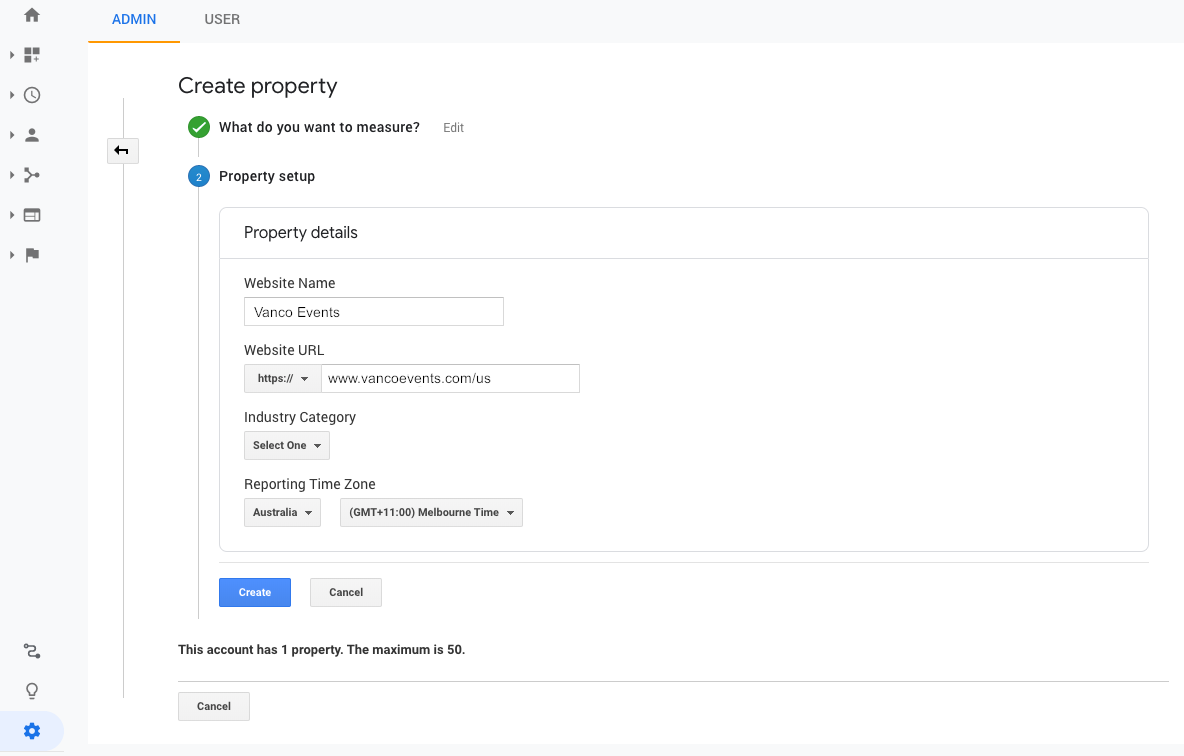The width and height of the screenshot is (1184, 756).
Task: Click the Website Name input field
Action: coord(373,312)
